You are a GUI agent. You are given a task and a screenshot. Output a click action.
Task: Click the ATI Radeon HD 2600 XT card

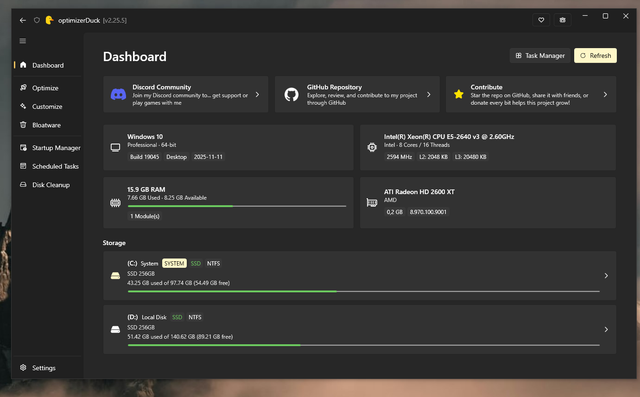pos(488,202)
